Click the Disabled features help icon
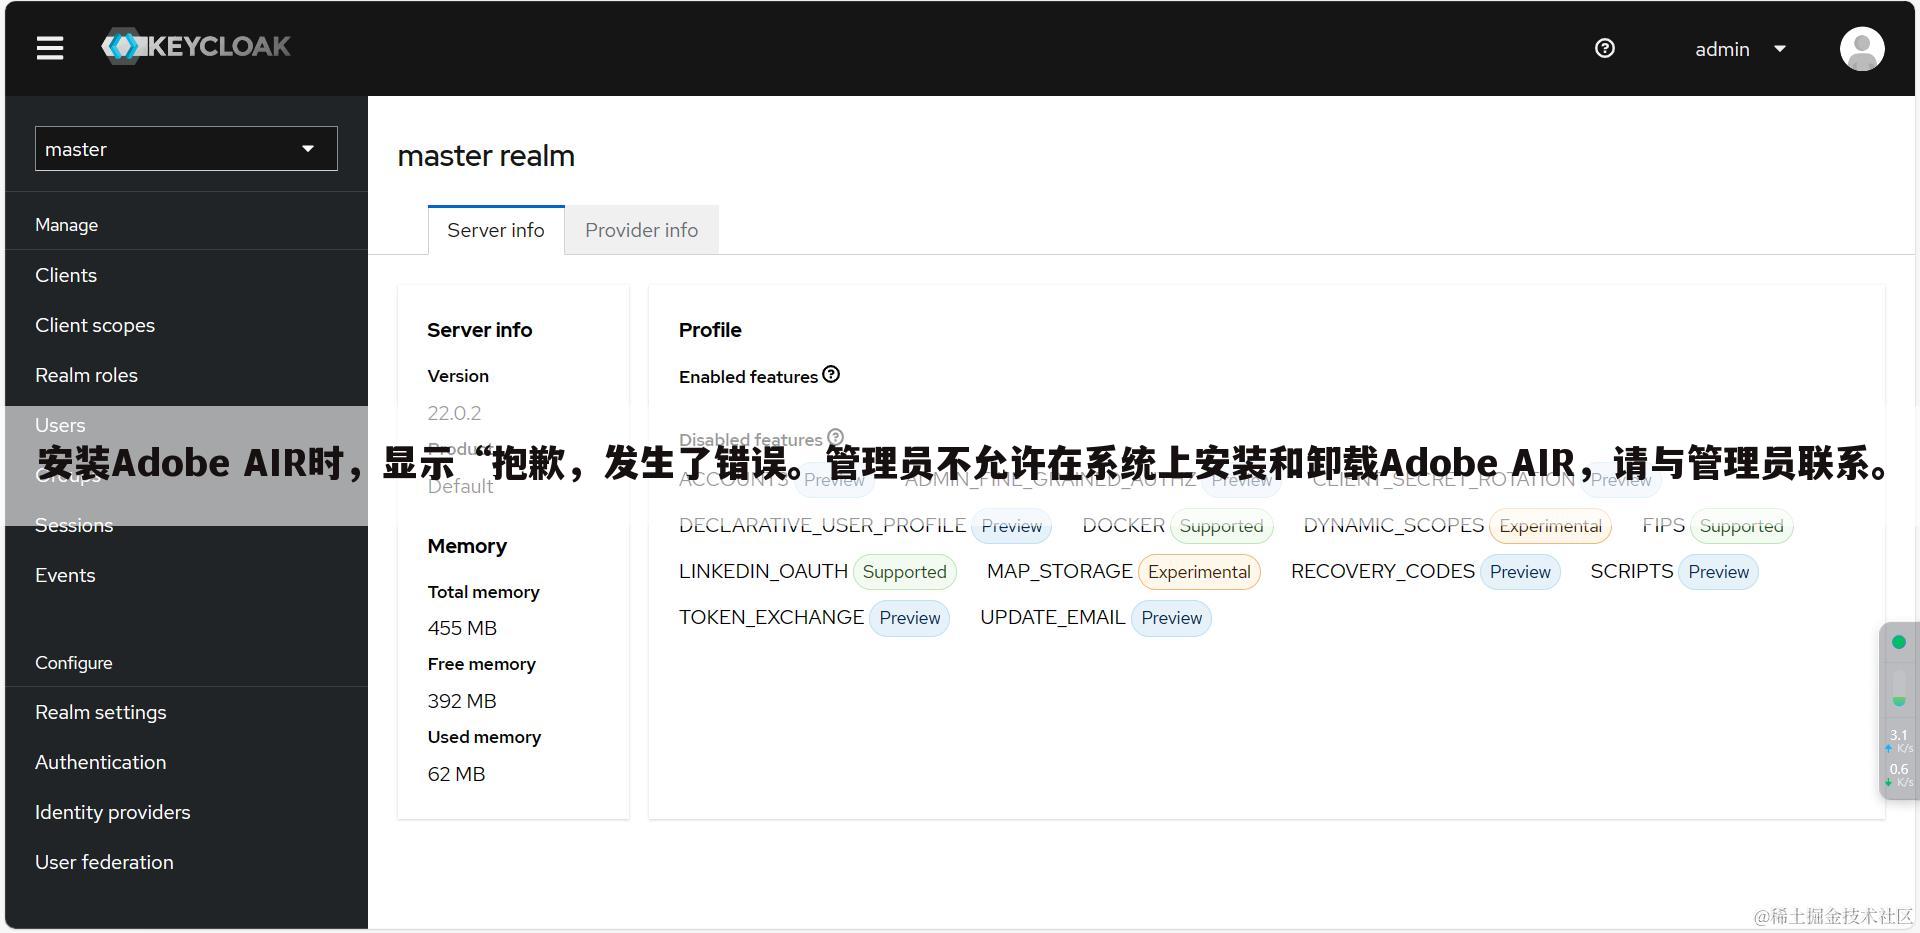The image size is (1920, 933). tap(836, 437)
